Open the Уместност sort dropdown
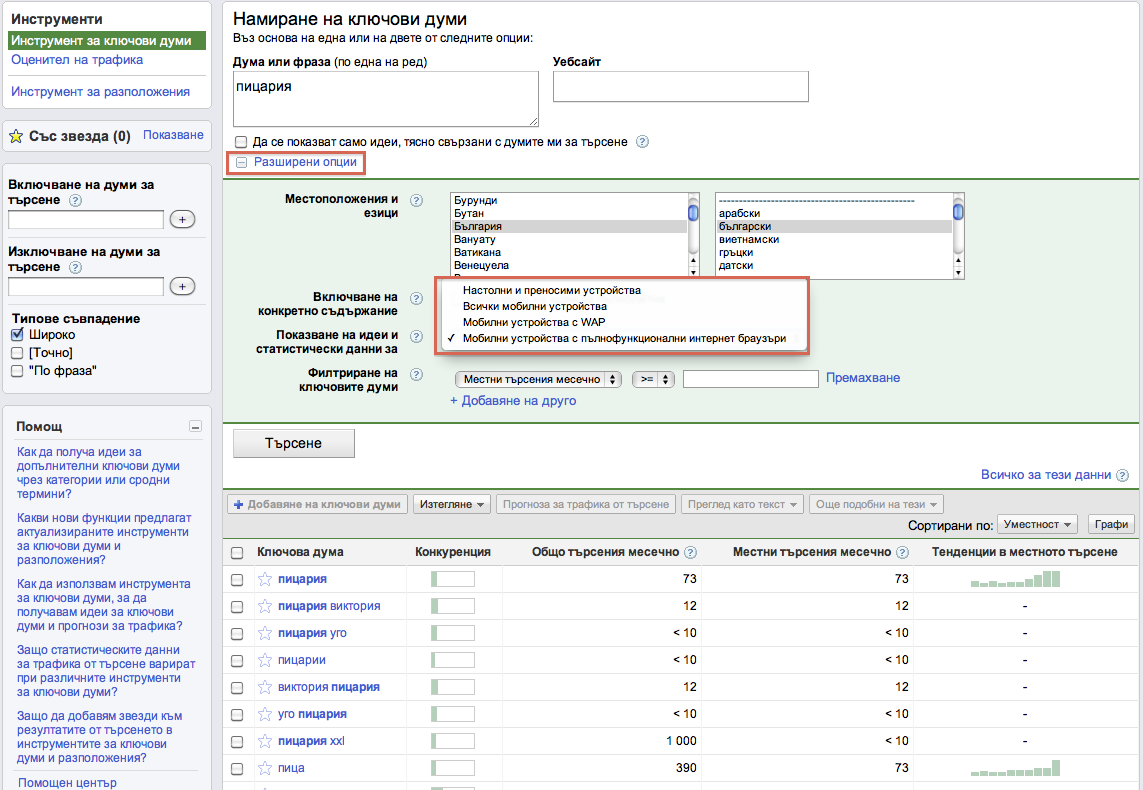Screen dimensions: 1143x790 (1037, 524)
